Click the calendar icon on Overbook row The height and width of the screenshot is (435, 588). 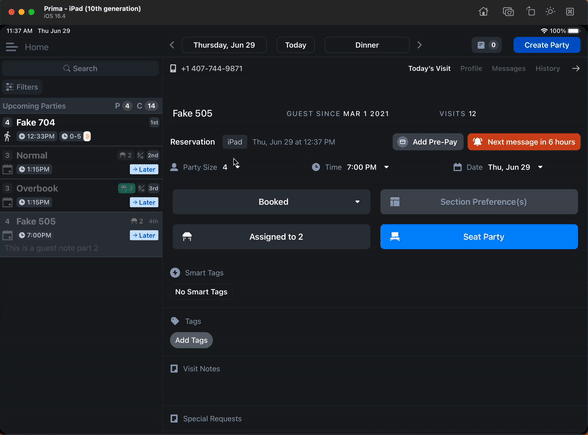(8, 202)
